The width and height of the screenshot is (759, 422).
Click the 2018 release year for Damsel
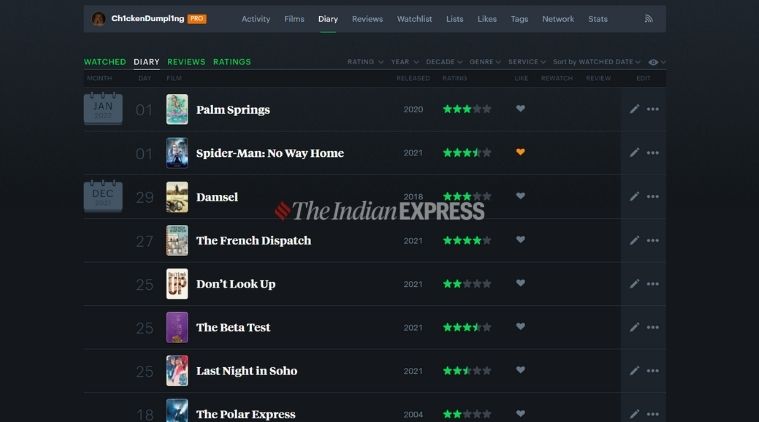[x=413, y=197]
